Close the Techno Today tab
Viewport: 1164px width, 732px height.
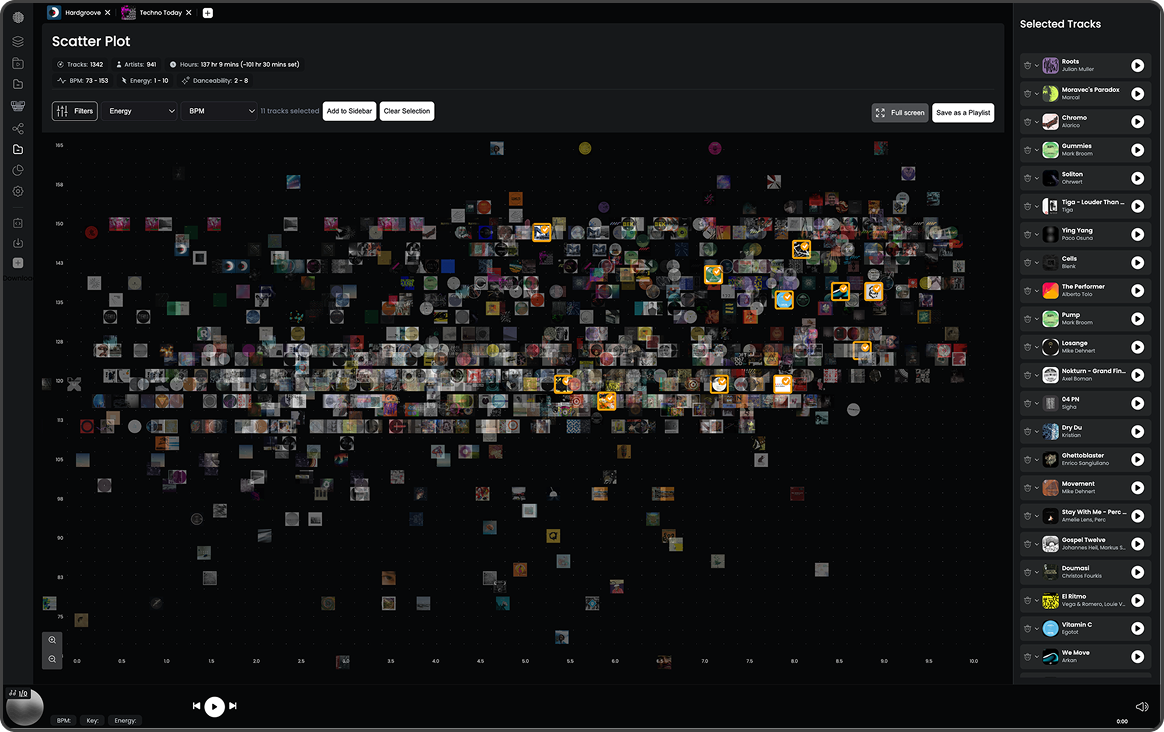[x=189, y=13]
